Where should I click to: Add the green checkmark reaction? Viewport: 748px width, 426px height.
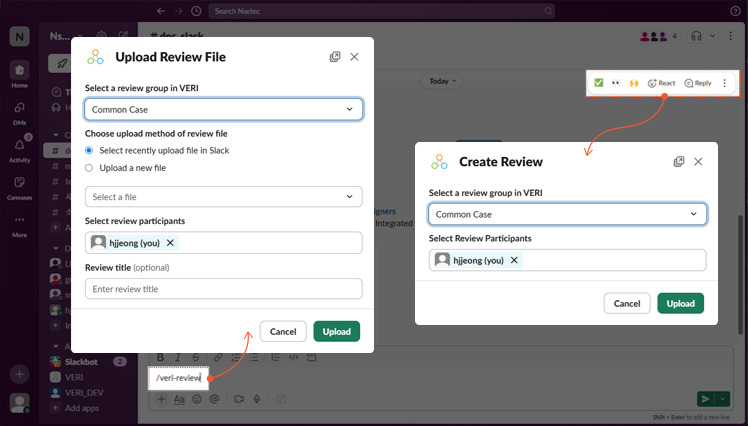pos(599,83)
